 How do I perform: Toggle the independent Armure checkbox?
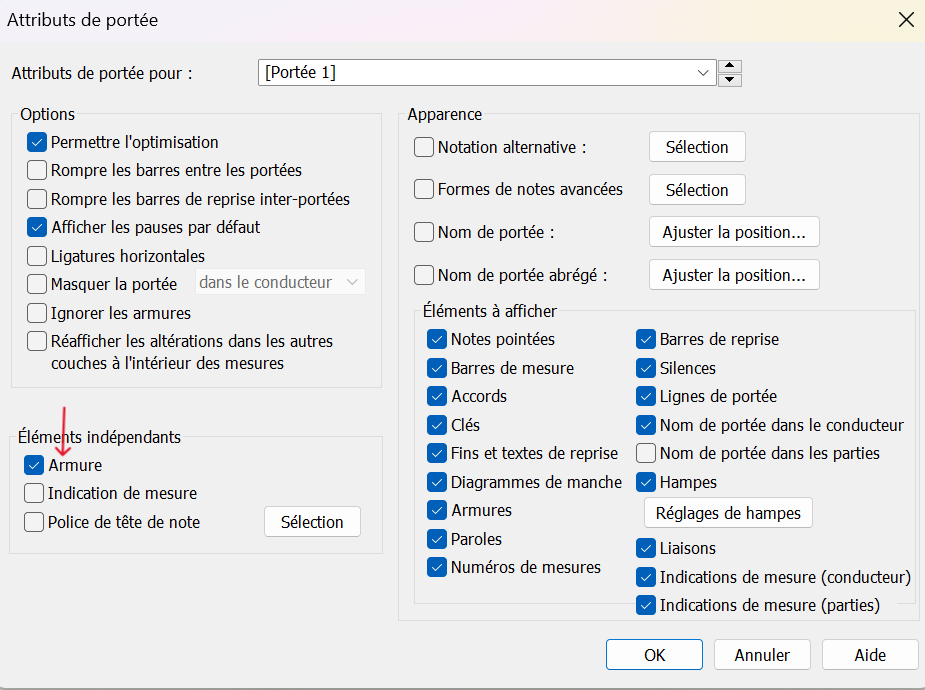point(34,465)
